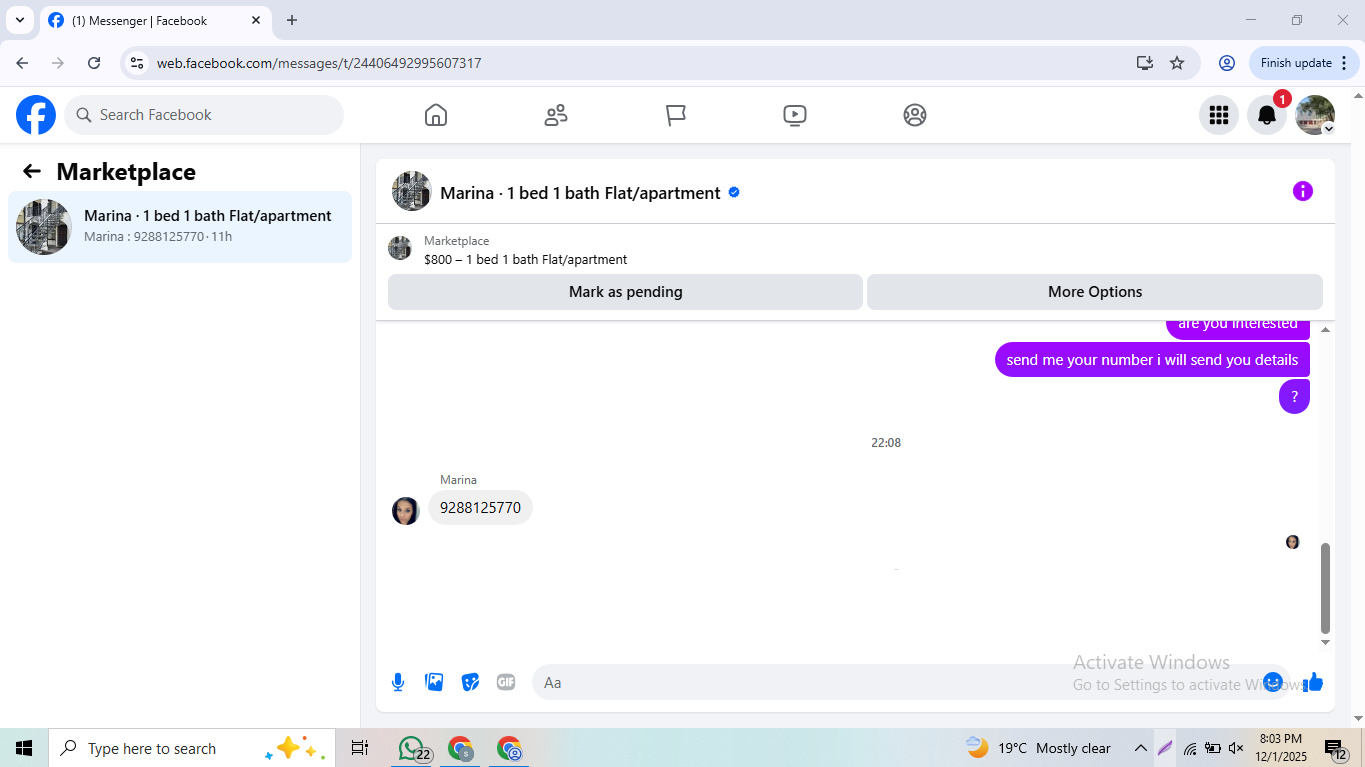Open the Facebook apps grid menu

click(x=1219, y=115)
